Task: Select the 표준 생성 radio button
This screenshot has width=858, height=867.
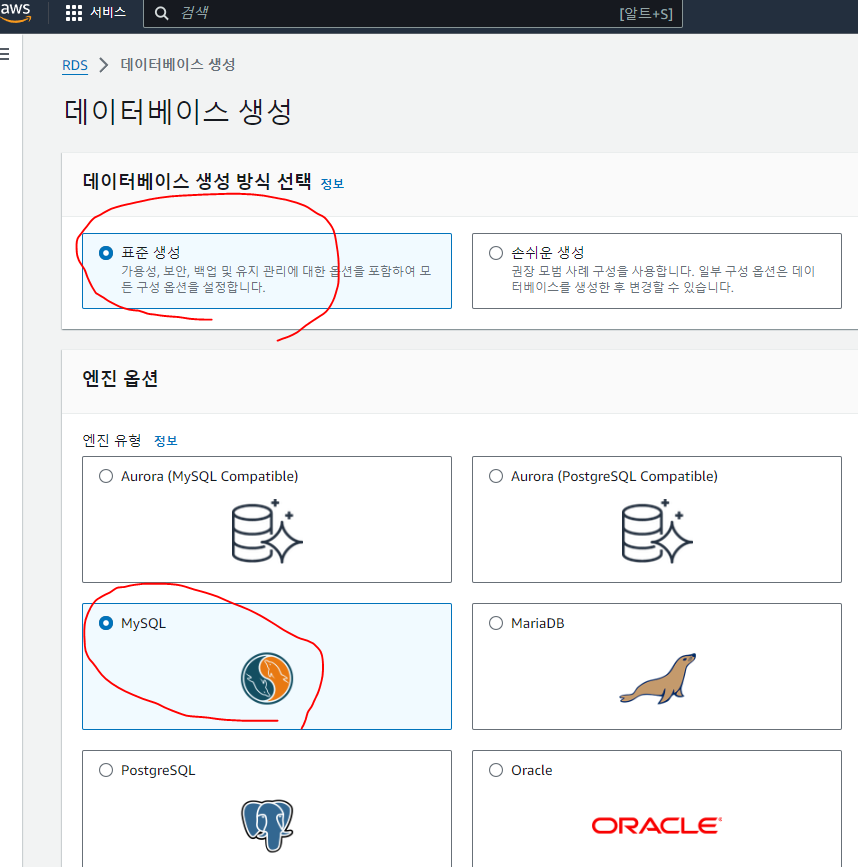Action: (106, 253)
